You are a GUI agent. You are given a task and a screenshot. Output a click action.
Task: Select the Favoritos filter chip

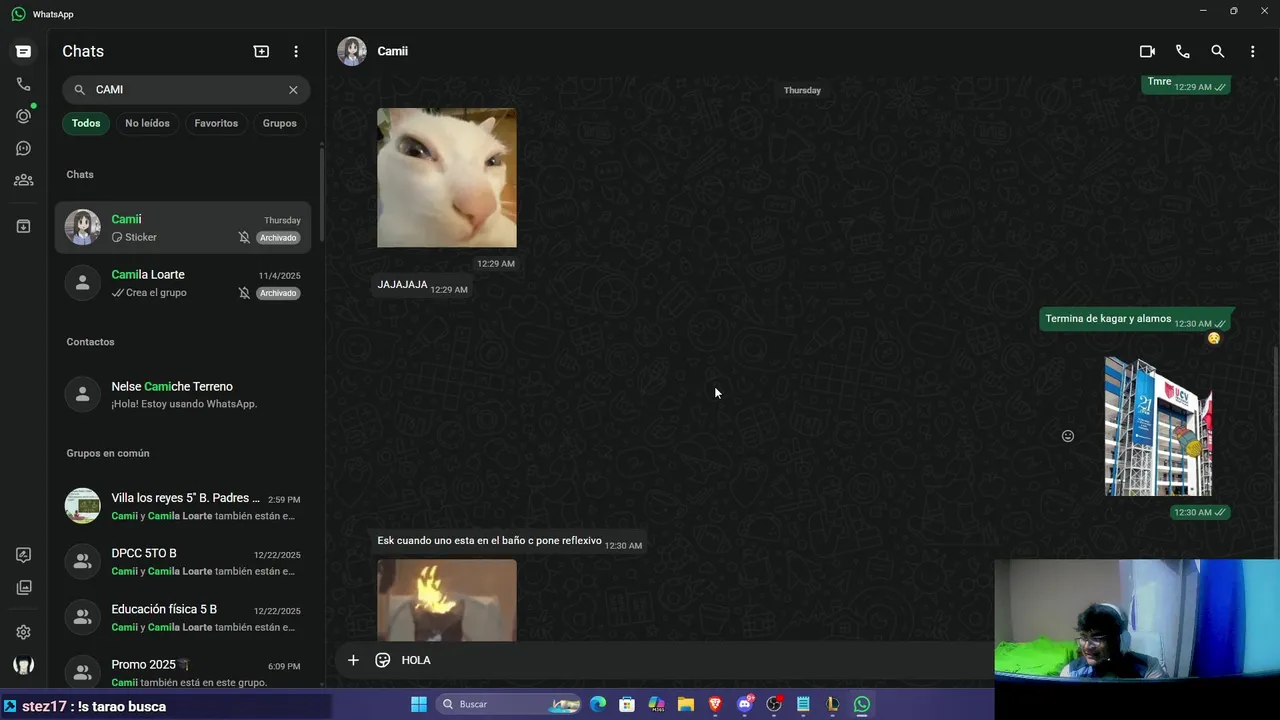click(x=216, y=123)
